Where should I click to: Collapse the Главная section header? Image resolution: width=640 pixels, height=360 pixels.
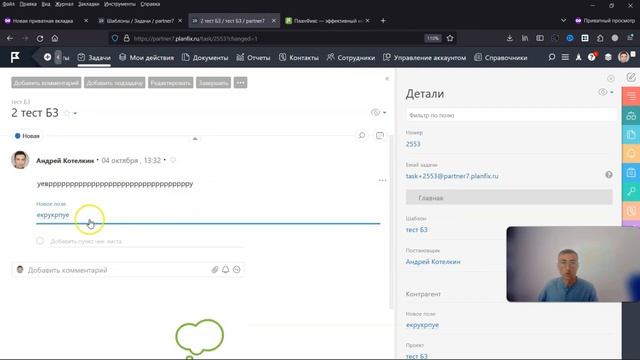(x=509, y=198)
